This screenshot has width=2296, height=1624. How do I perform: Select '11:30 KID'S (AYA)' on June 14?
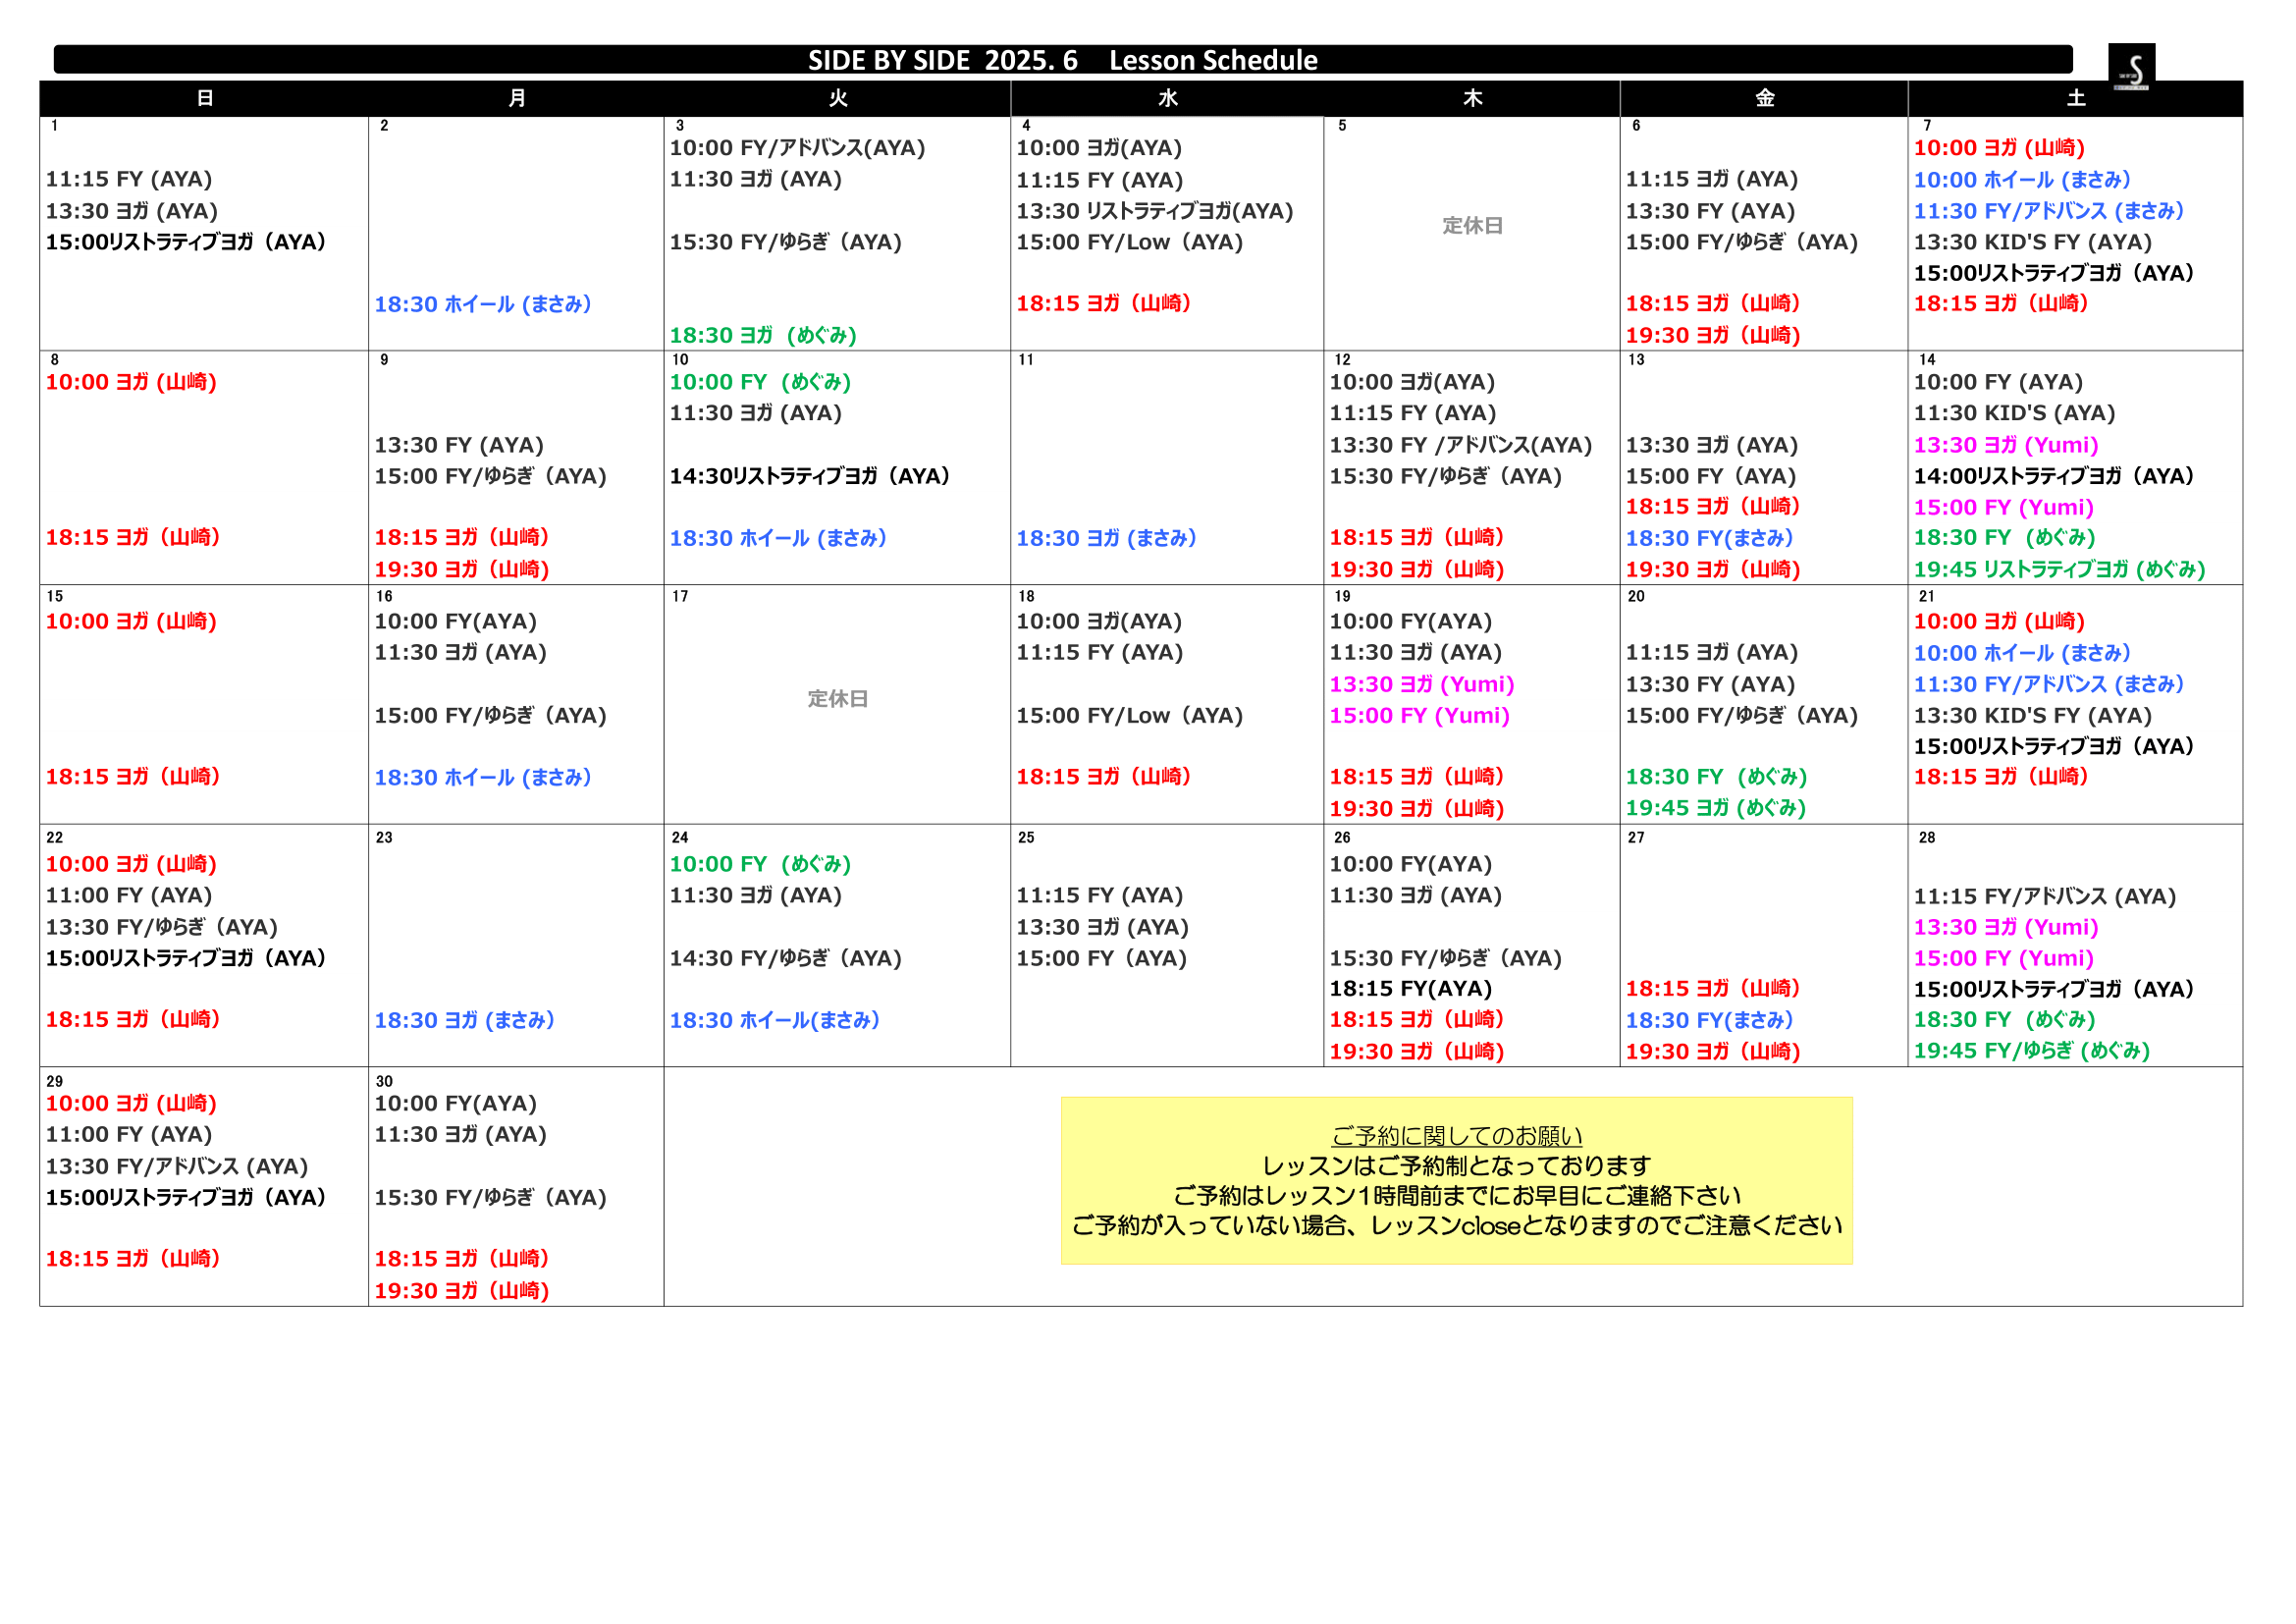click(x=2015, y=413)
